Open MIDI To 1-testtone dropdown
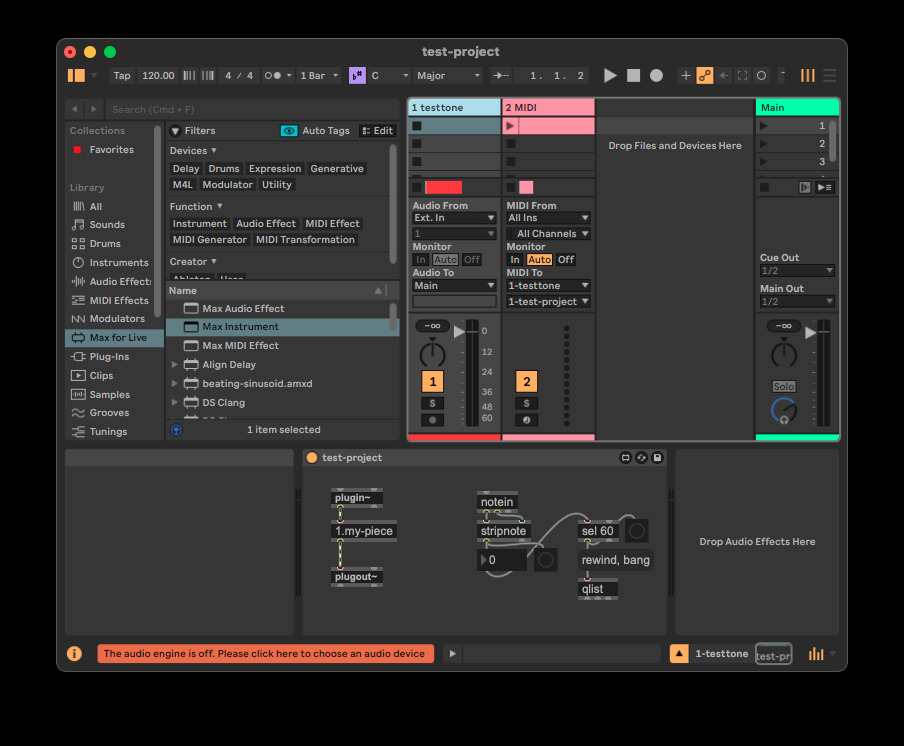The width and height of the screenshot is (904, 746). tap(548, 286)
